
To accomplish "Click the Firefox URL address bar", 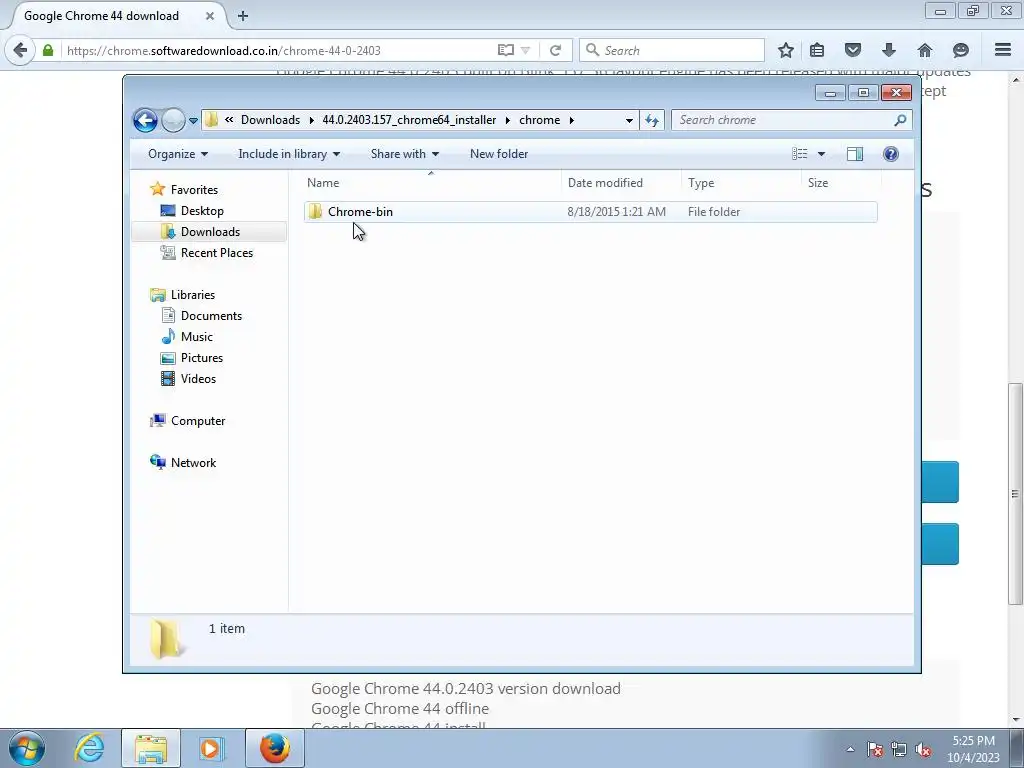I will click(278, 50).
